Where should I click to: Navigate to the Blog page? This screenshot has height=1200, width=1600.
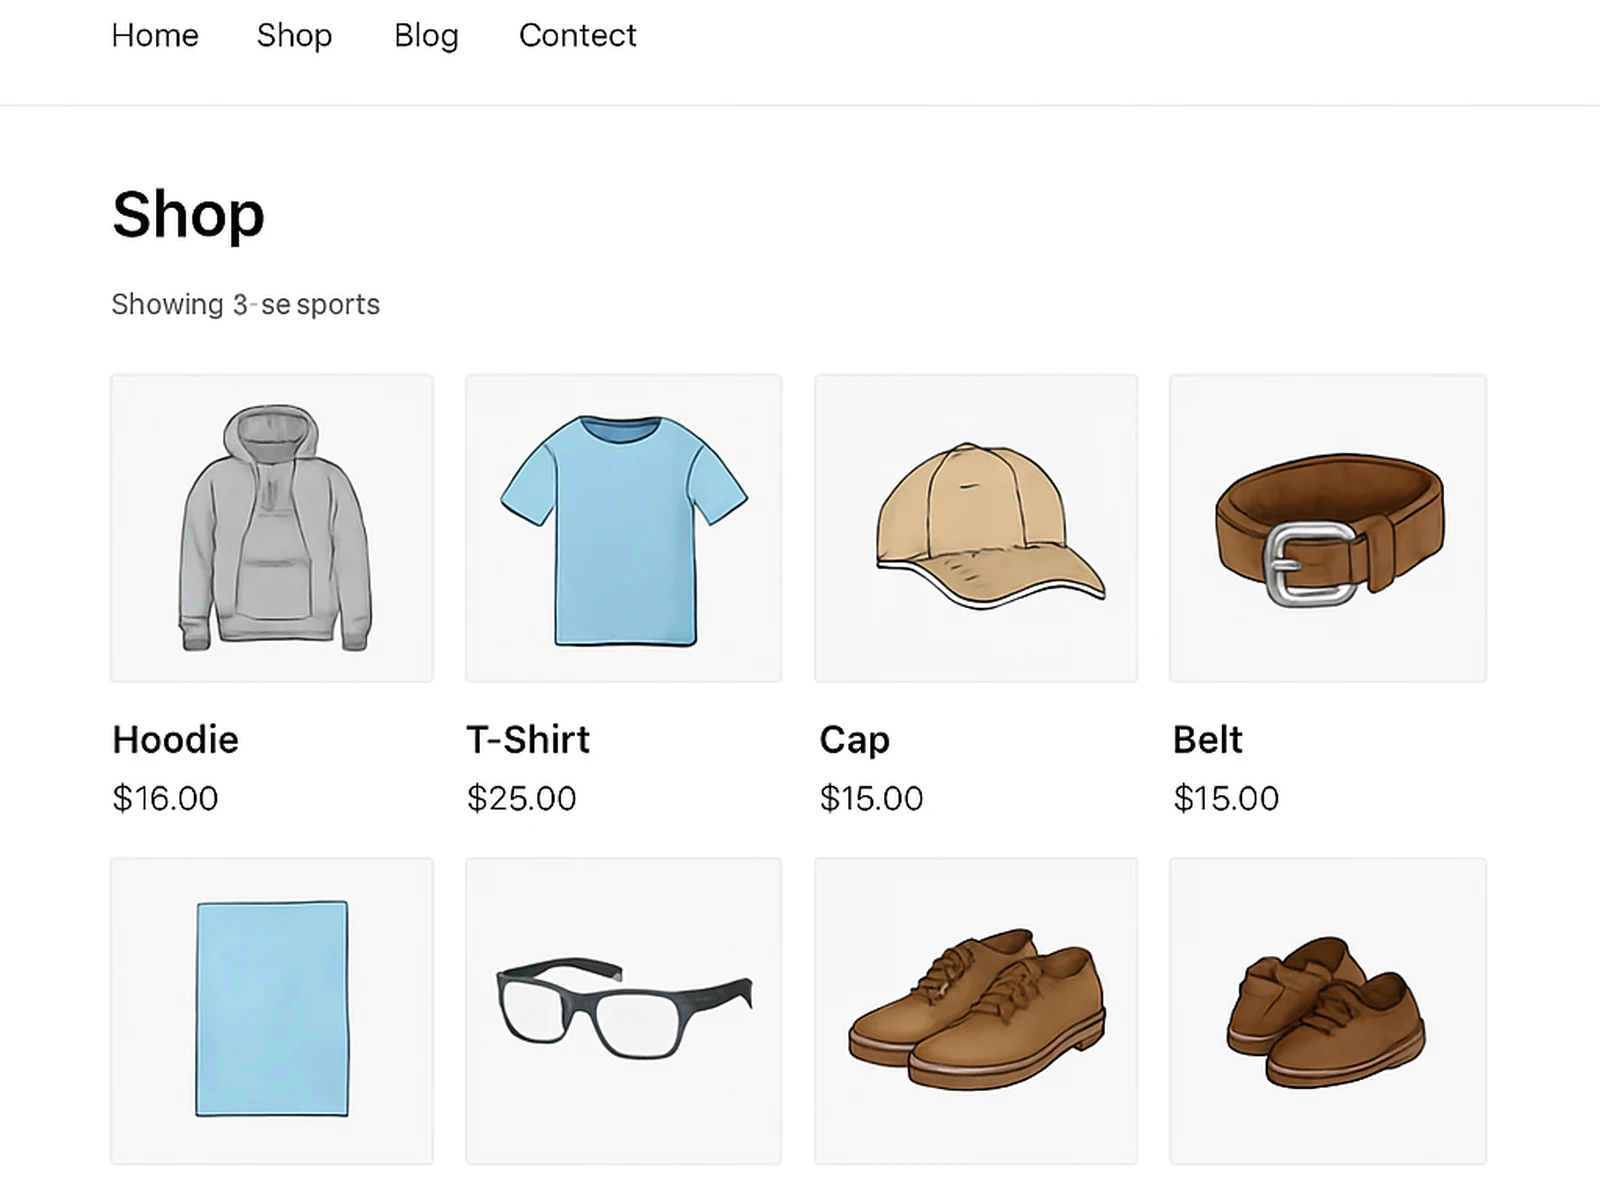(x=426, y=36)
